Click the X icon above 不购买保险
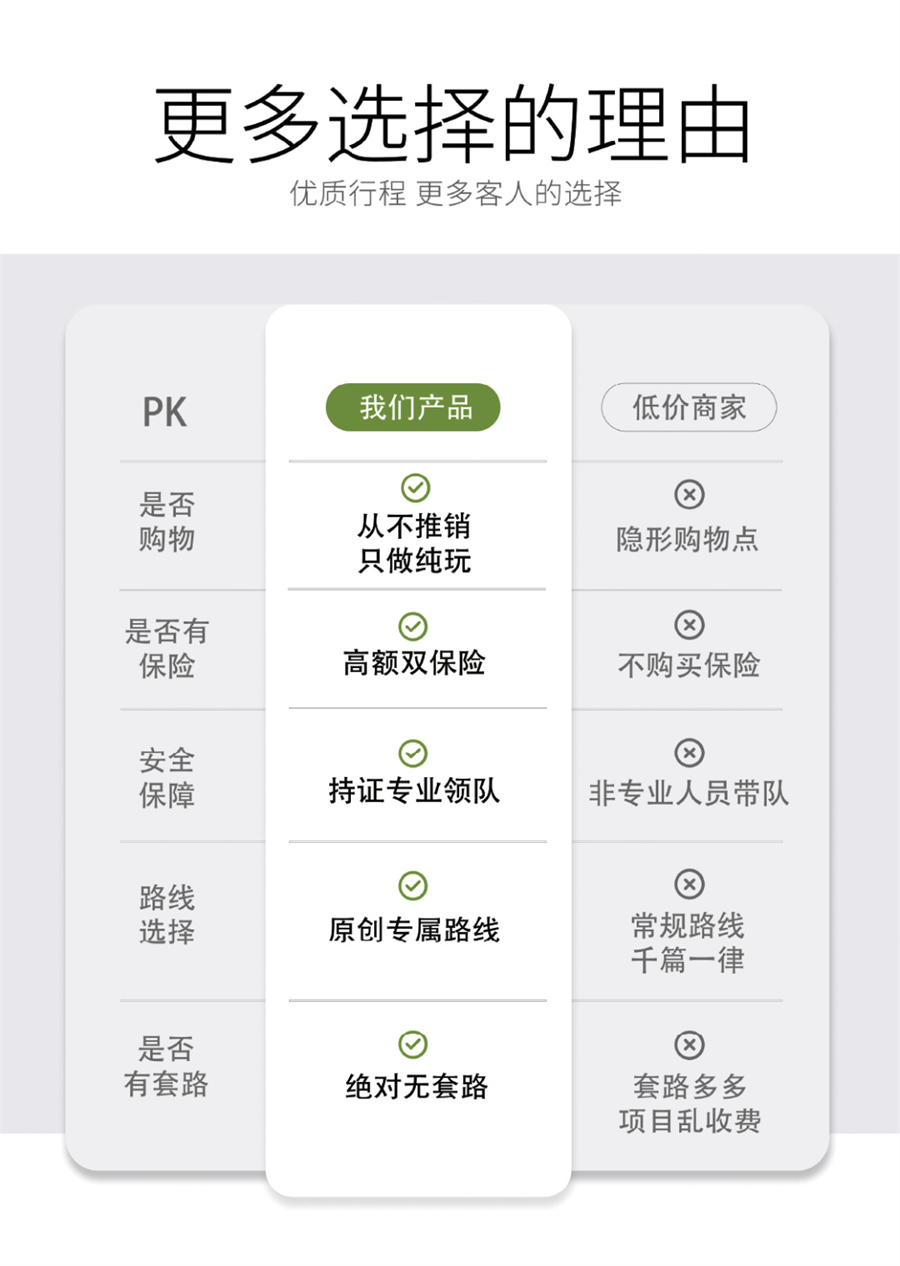This screenshot has height=1266, width=900. (x=688, y=626)
